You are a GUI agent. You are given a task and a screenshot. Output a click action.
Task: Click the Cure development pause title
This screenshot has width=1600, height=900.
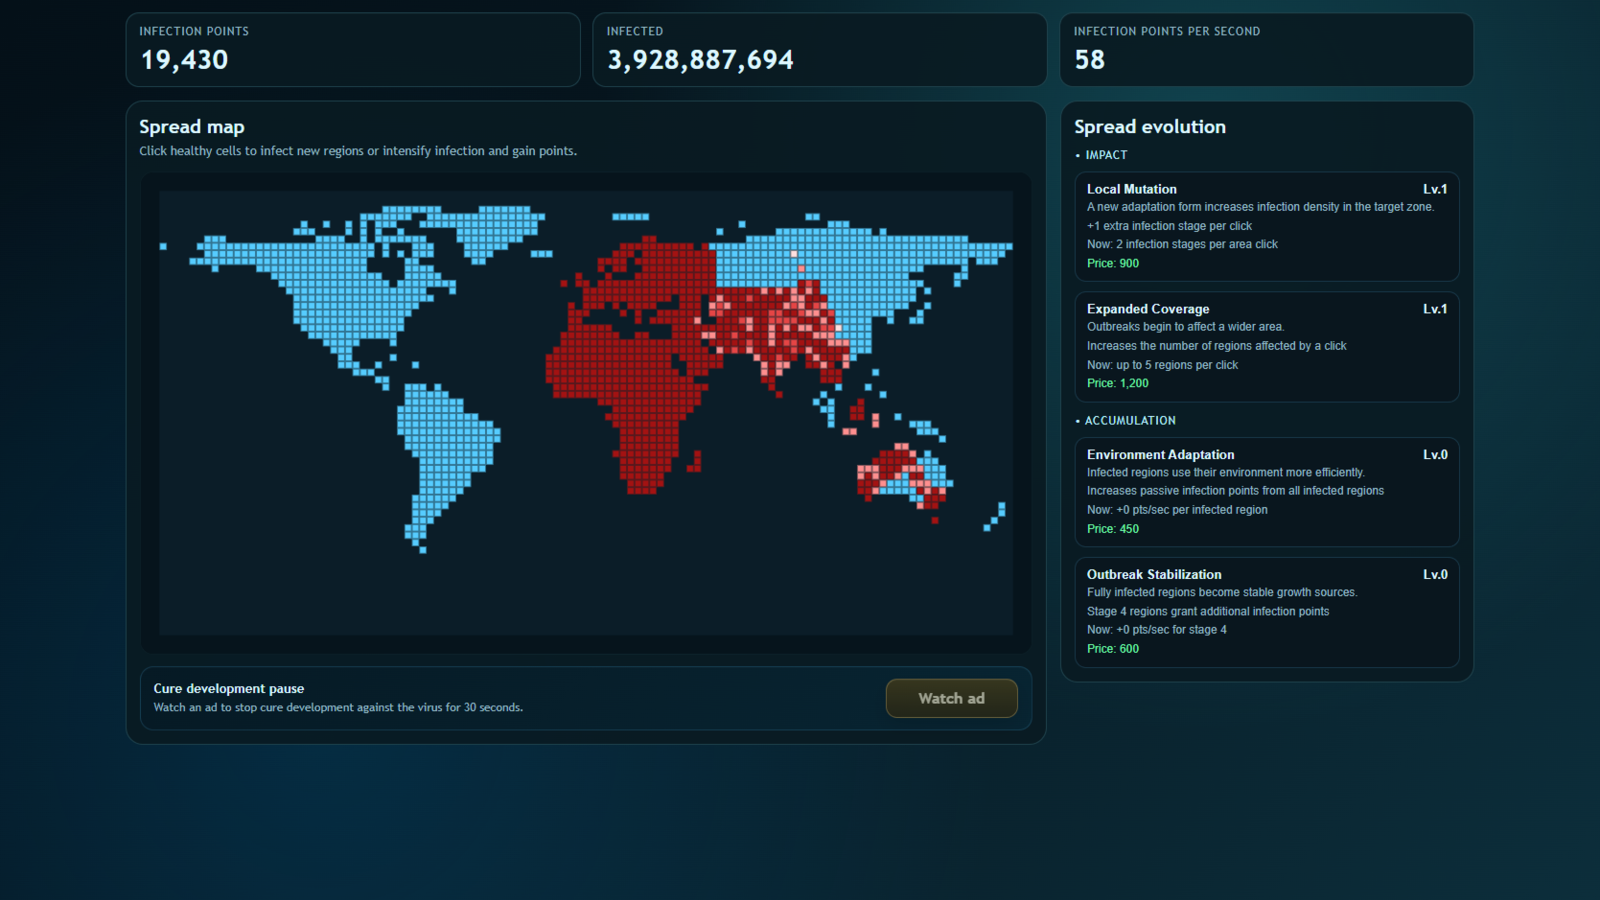click(x=229, y=688)
